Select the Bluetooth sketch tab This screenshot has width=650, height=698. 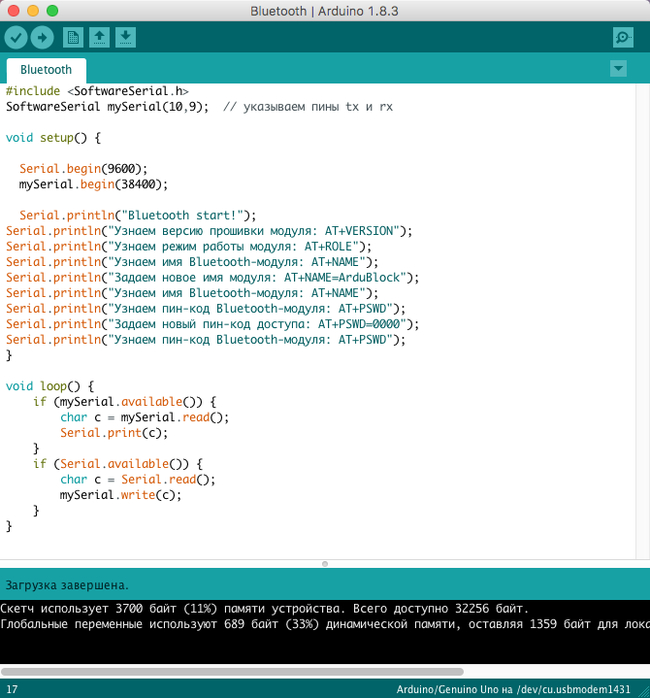coord(46,70)
